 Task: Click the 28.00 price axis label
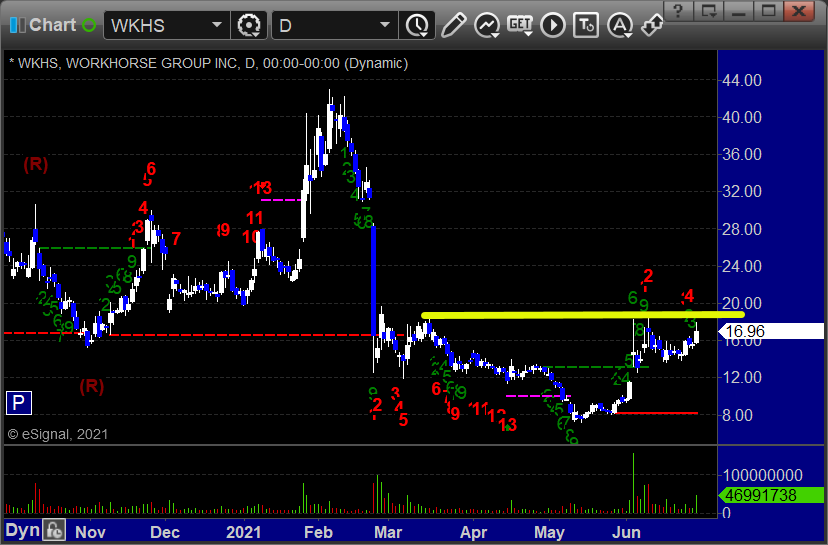(742, 229)
